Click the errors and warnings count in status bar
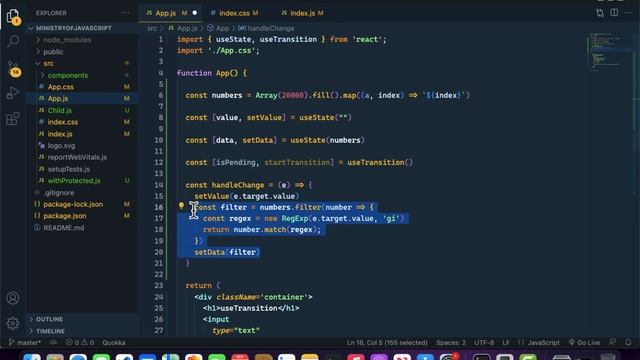The image size is (640, 360). tap(80, 342)
